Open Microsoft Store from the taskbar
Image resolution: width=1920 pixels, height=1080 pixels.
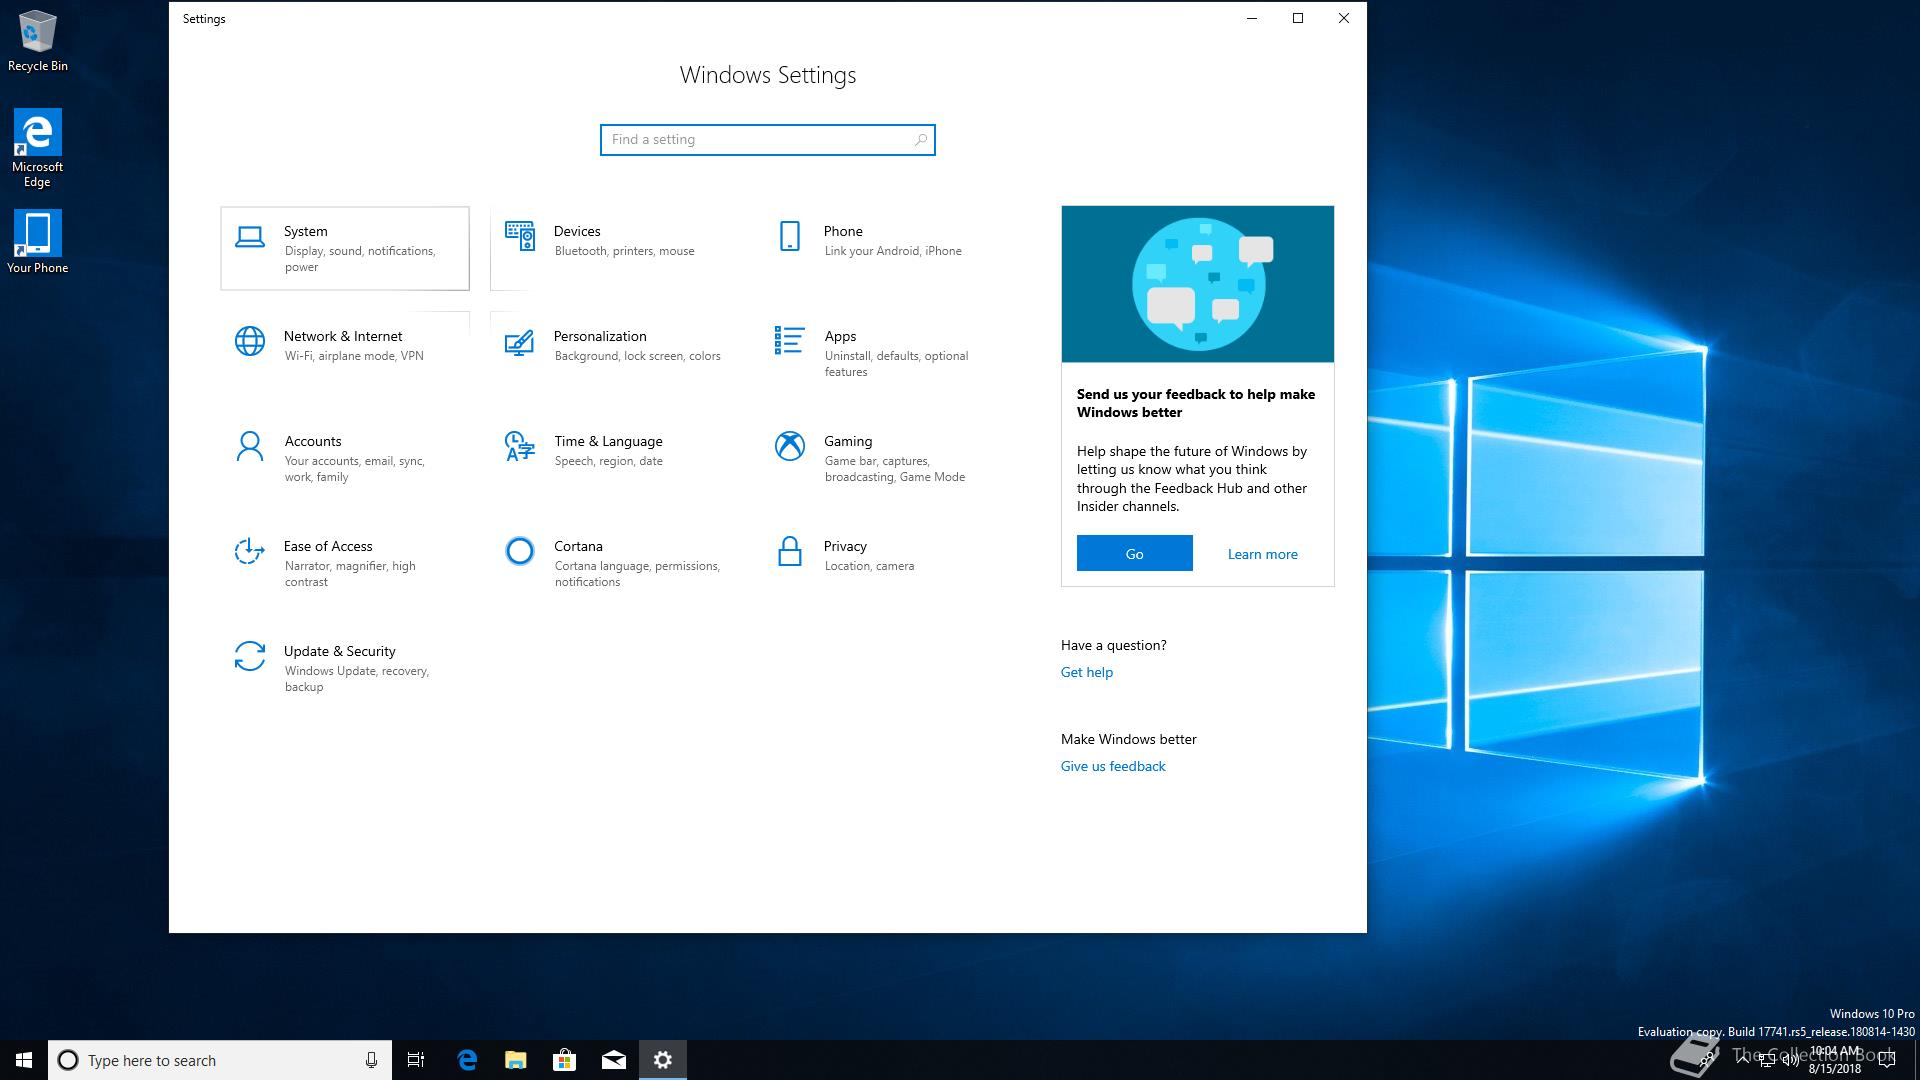[x=565, y=1060]
